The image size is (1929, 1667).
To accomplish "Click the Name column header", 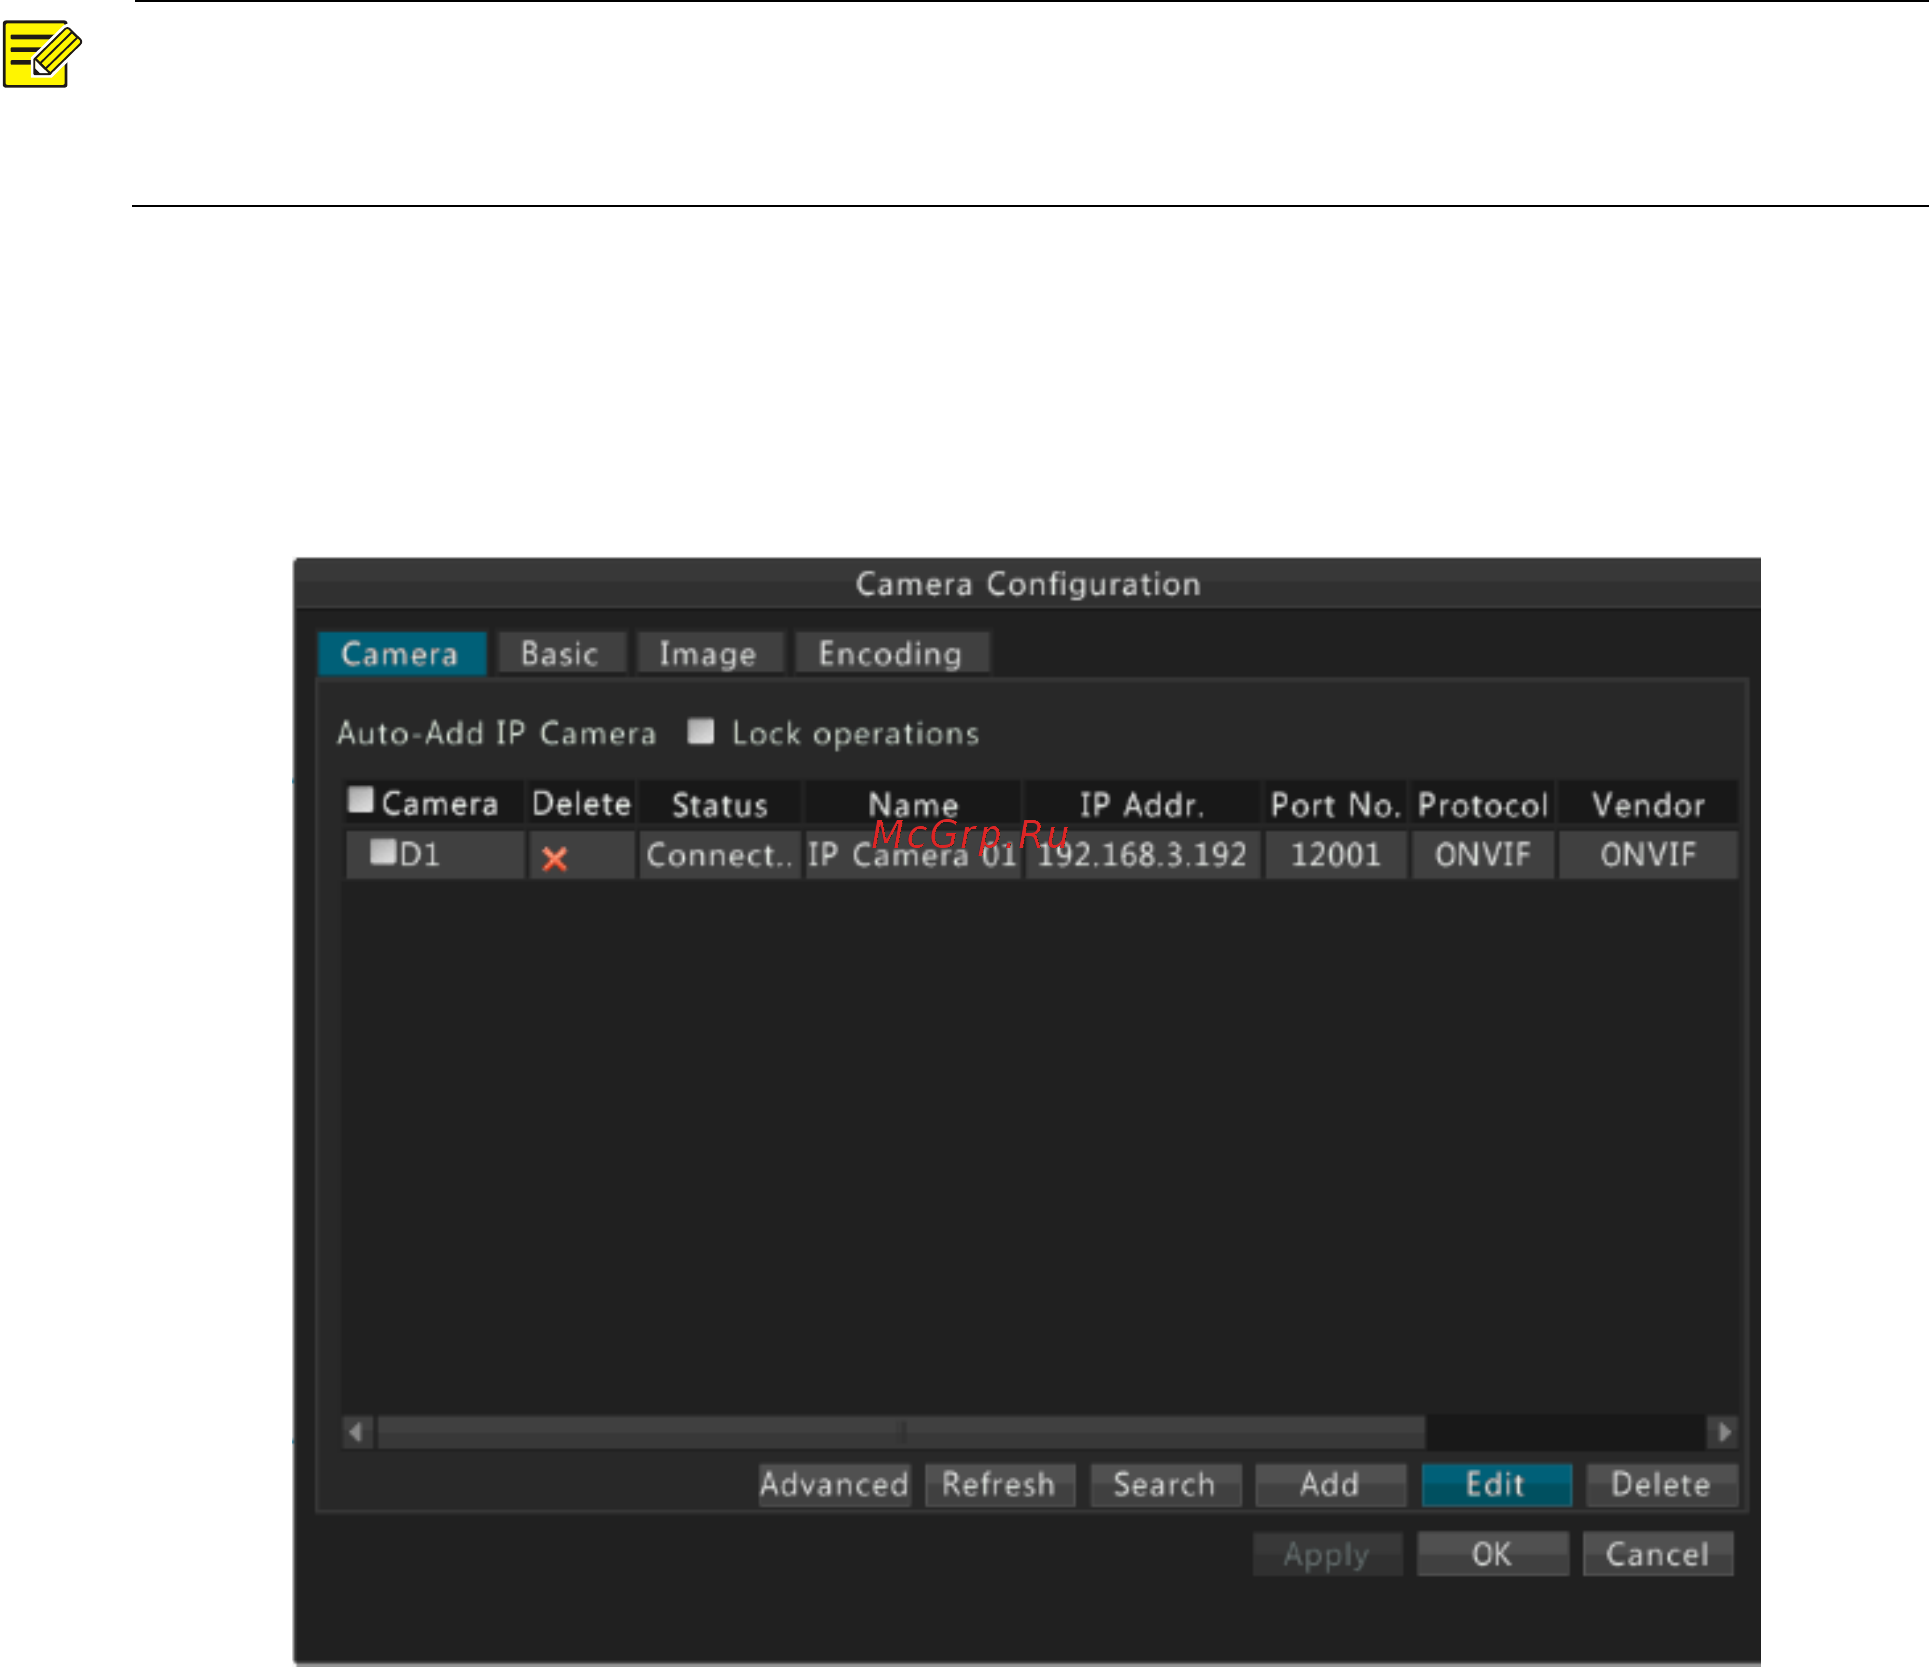I will point(912,804).
